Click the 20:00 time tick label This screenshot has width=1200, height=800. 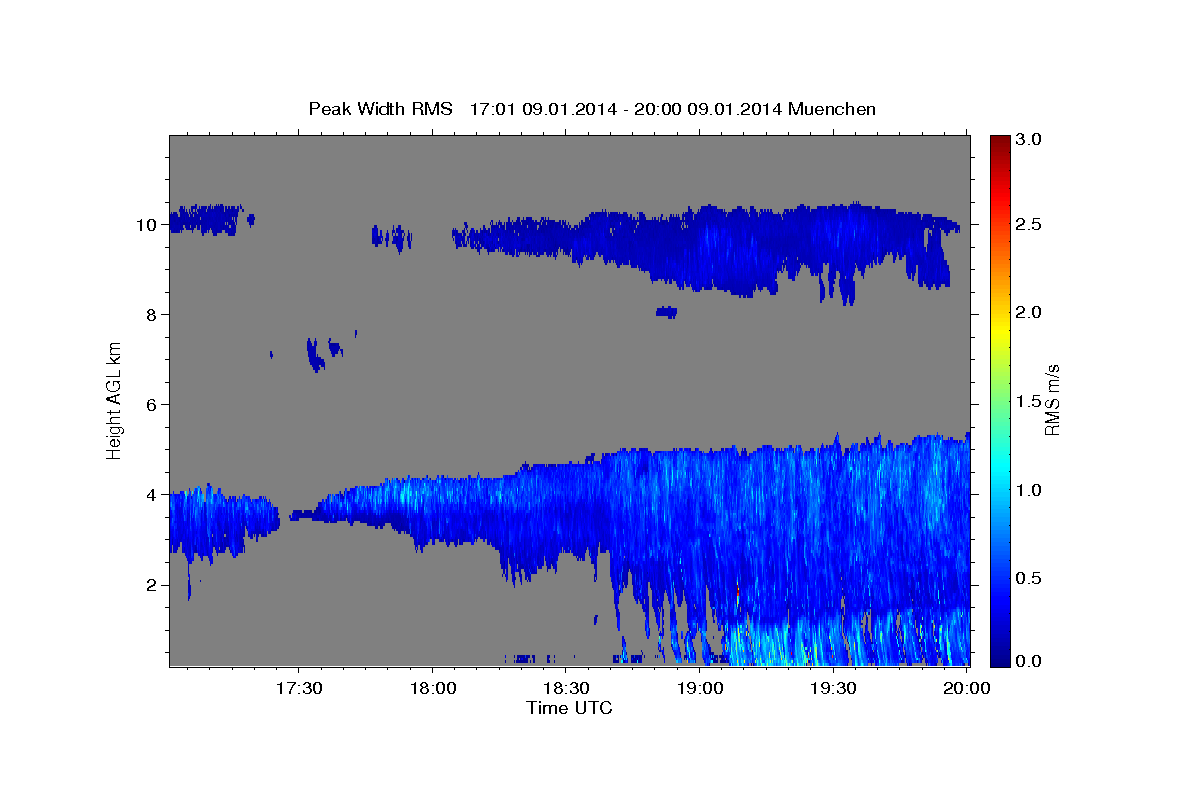pyautogui.click(x=966, y=688)
